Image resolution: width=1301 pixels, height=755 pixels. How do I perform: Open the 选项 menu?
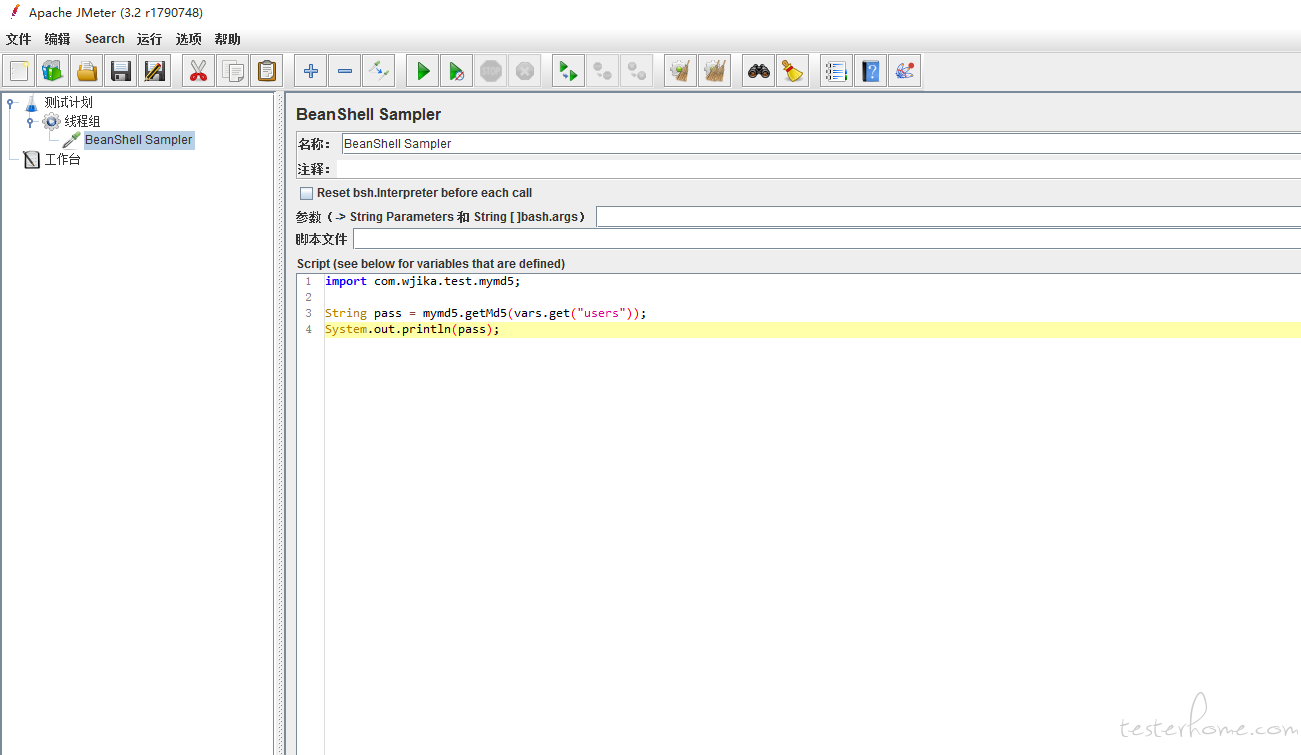(189, 39)
